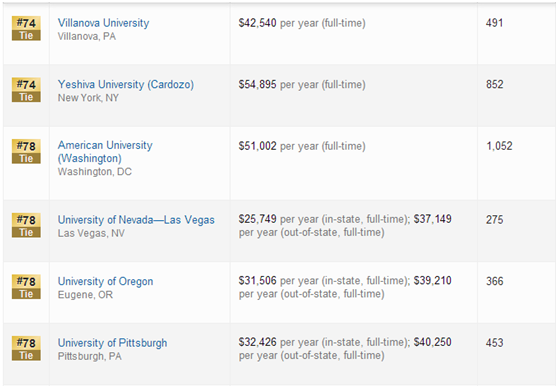Image resolution: width=558 pixels, height=388 pixels.
Task: Open the Villanova University link
Action: [x=104, y=23]
